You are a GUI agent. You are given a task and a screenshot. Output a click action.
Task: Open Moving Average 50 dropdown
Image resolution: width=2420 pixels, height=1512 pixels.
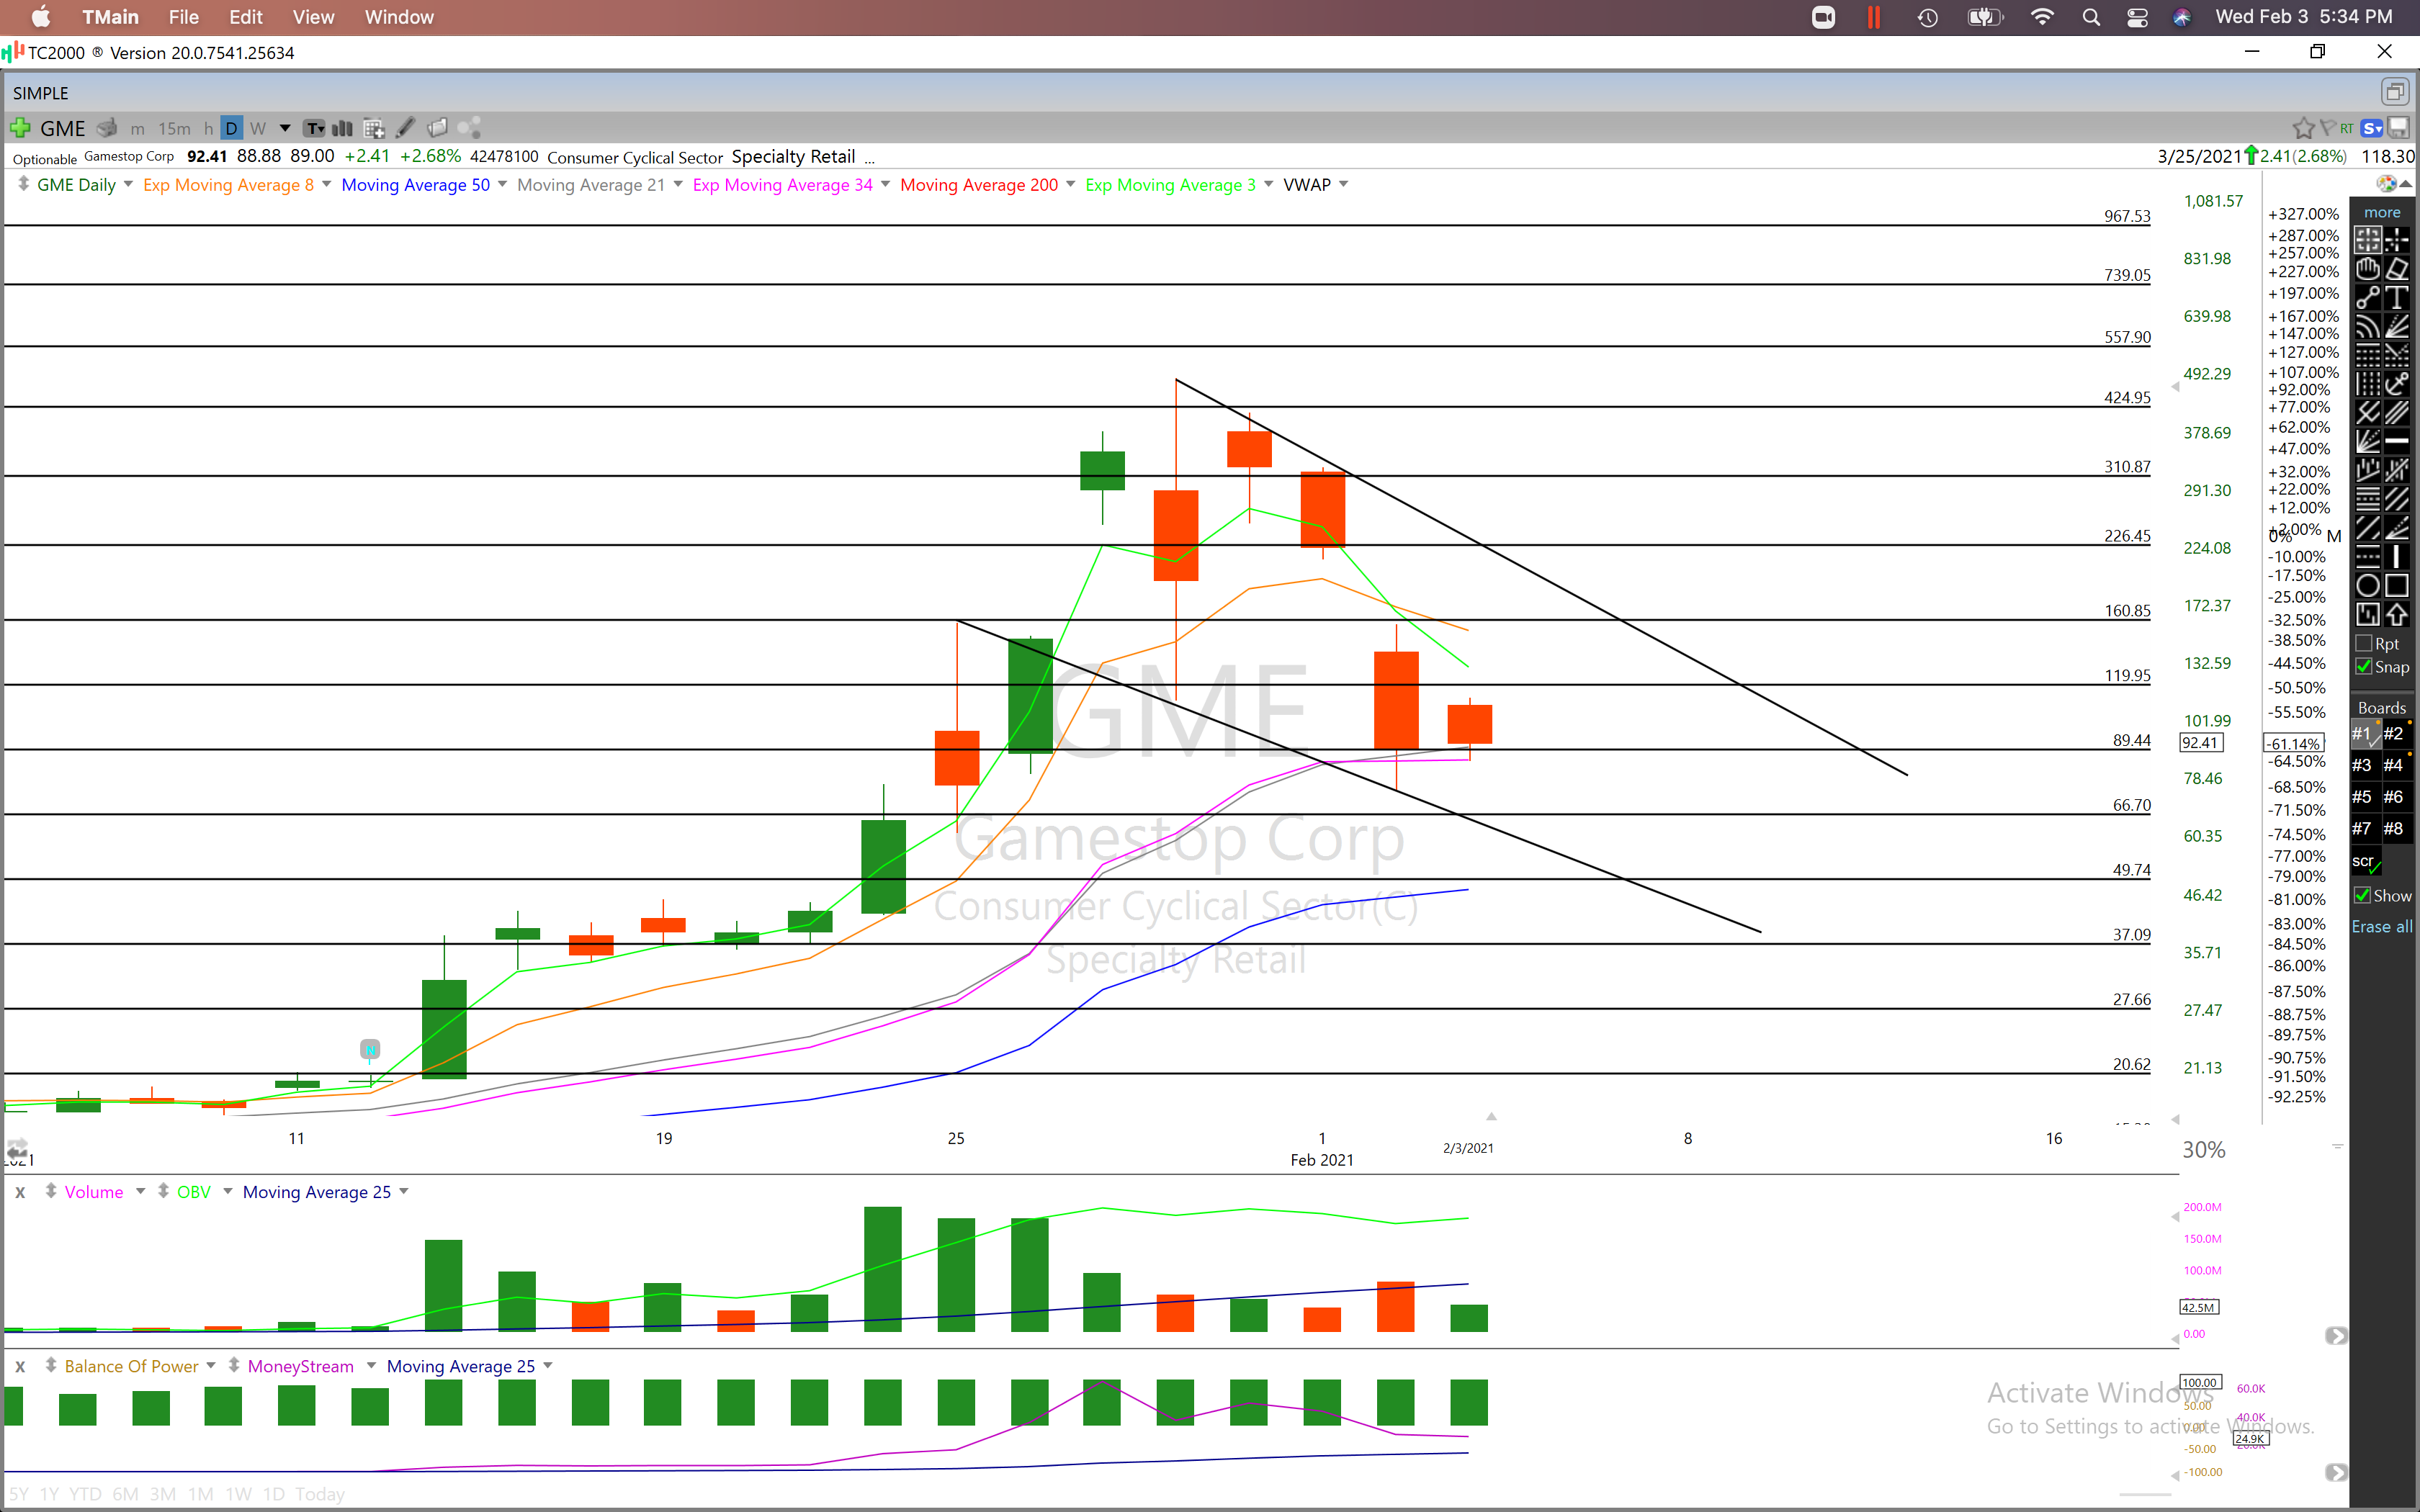(x=502, y=184)
